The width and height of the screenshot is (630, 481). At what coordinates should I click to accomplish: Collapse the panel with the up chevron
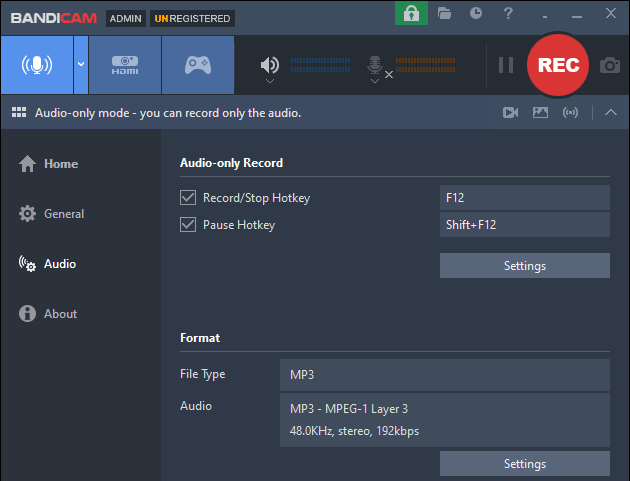point(611,113)
